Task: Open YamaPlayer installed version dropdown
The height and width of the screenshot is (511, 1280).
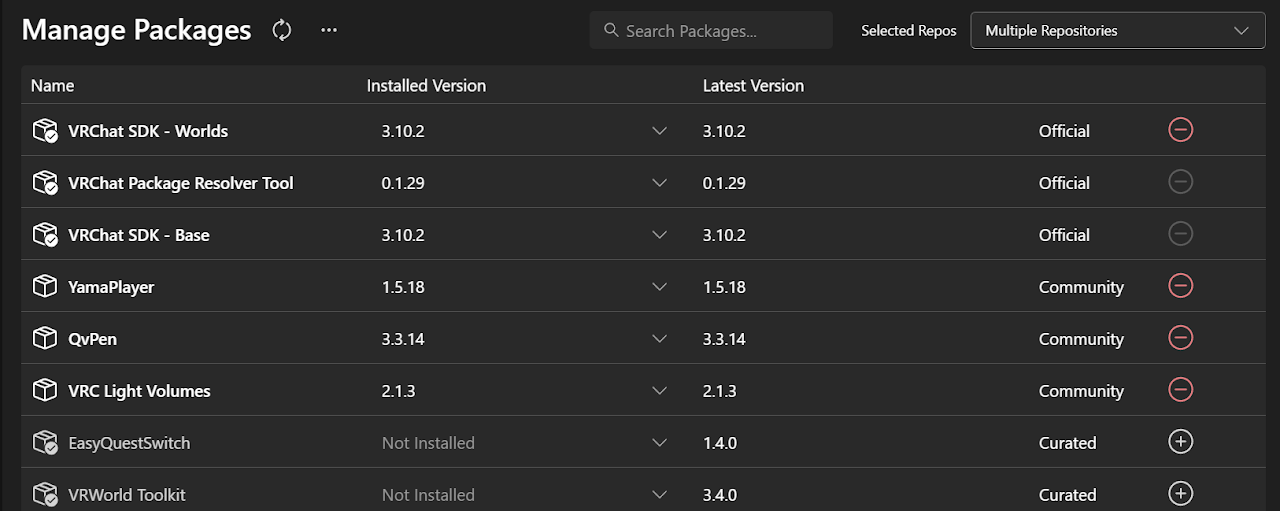Action: pyautogui.click(x=659, y=287)
